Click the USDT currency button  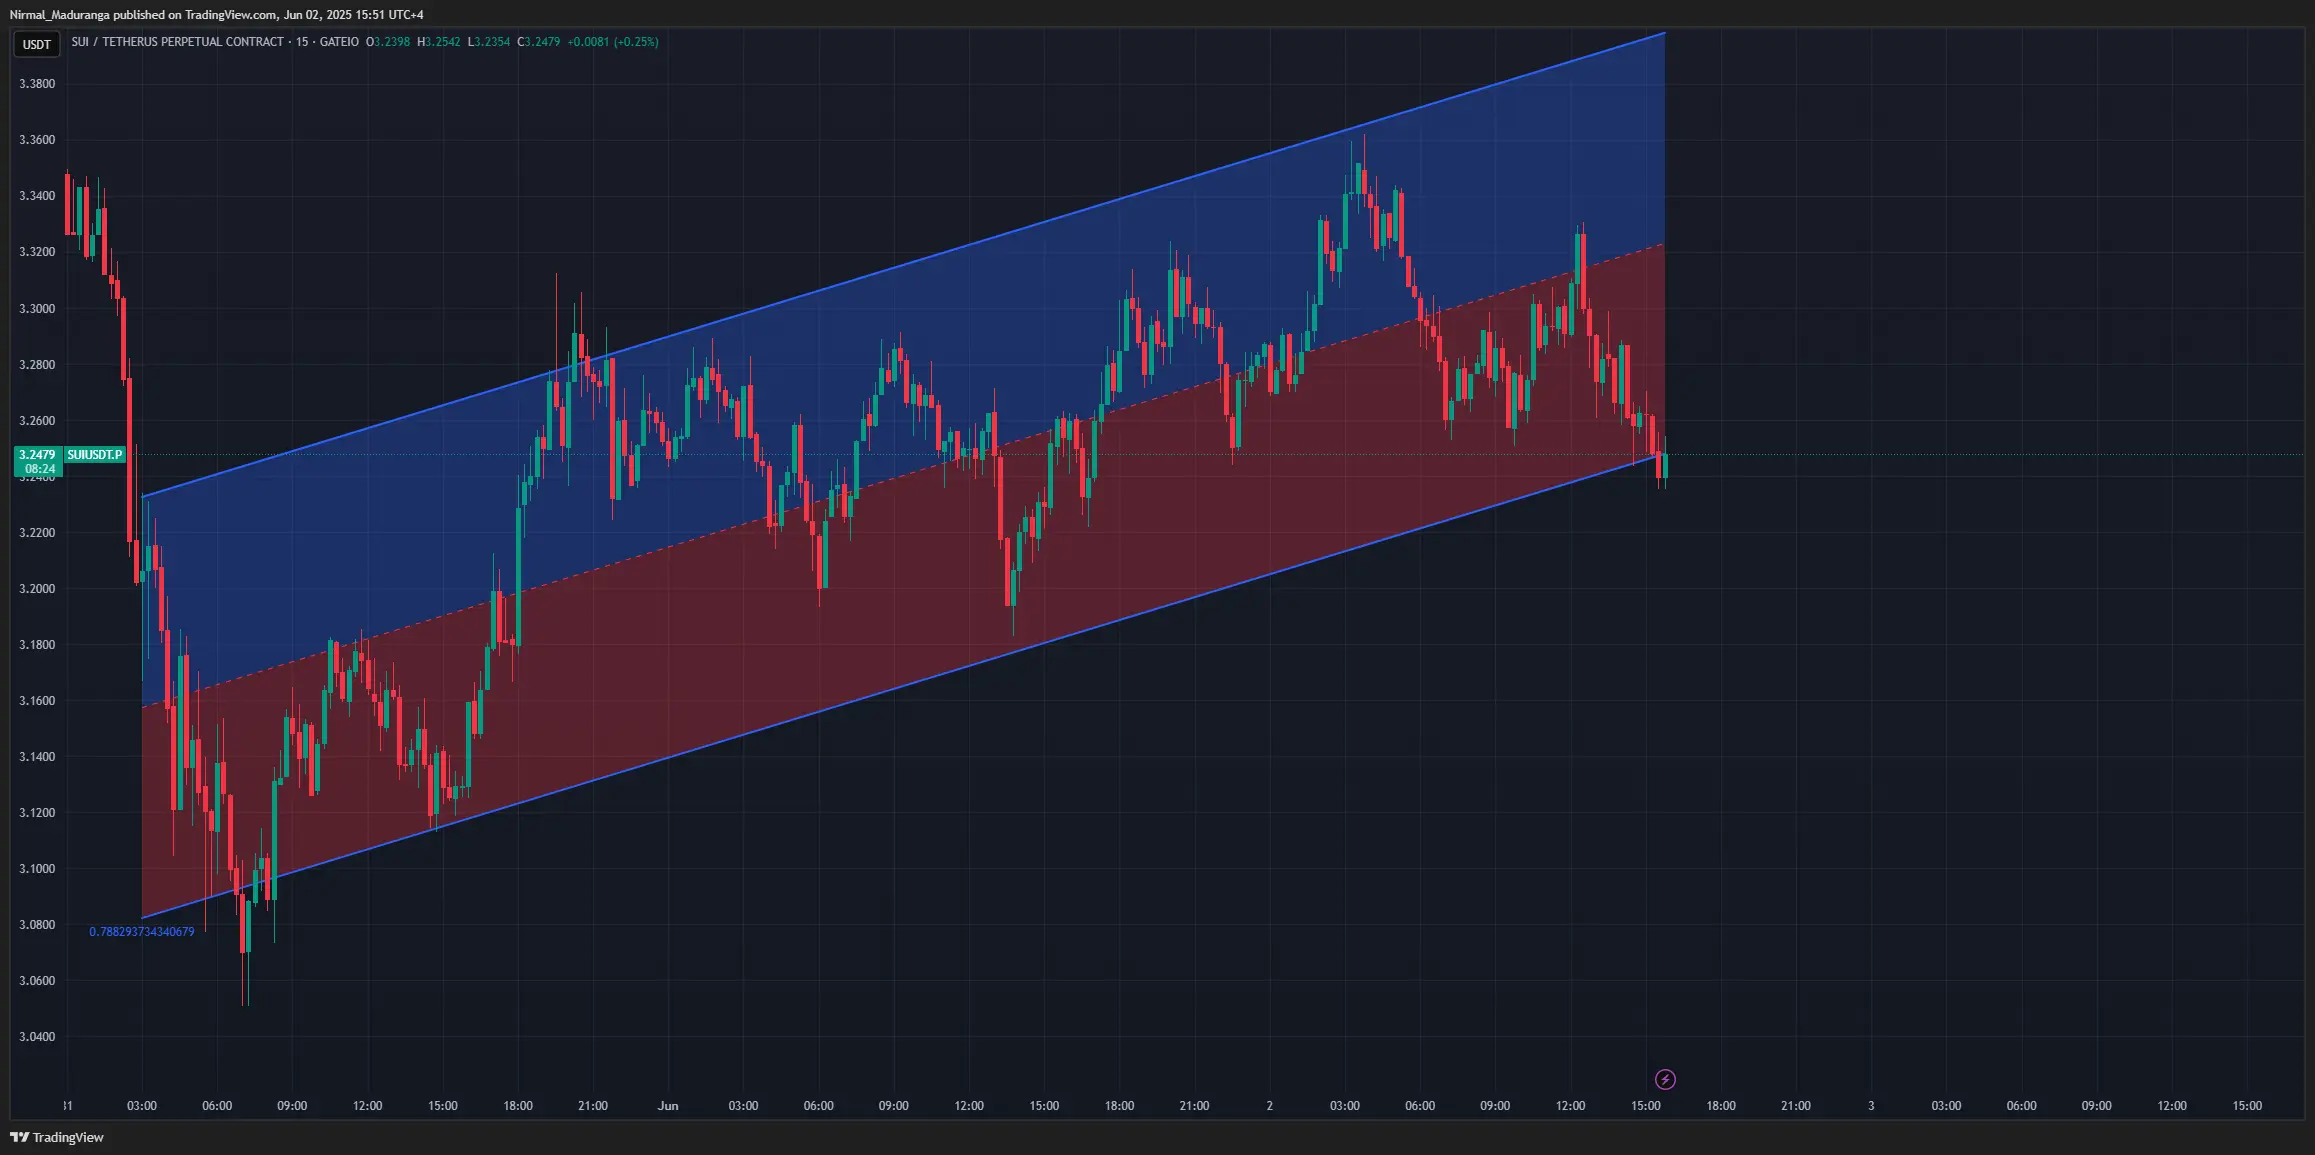[37, 44]
